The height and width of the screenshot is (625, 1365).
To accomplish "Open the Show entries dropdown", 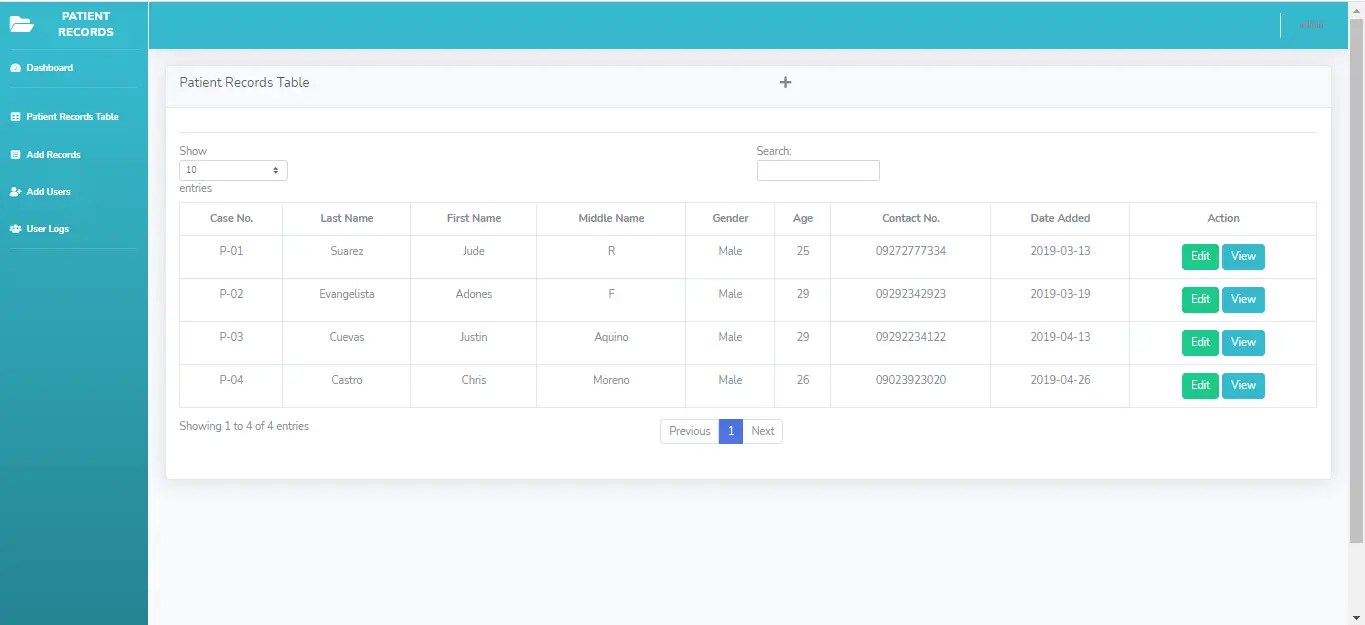I will point(232,169).
